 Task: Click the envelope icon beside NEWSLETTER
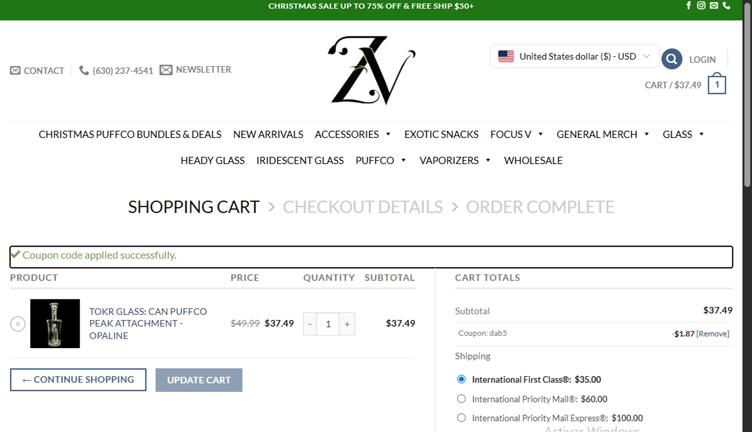click(x=166, y=70)
